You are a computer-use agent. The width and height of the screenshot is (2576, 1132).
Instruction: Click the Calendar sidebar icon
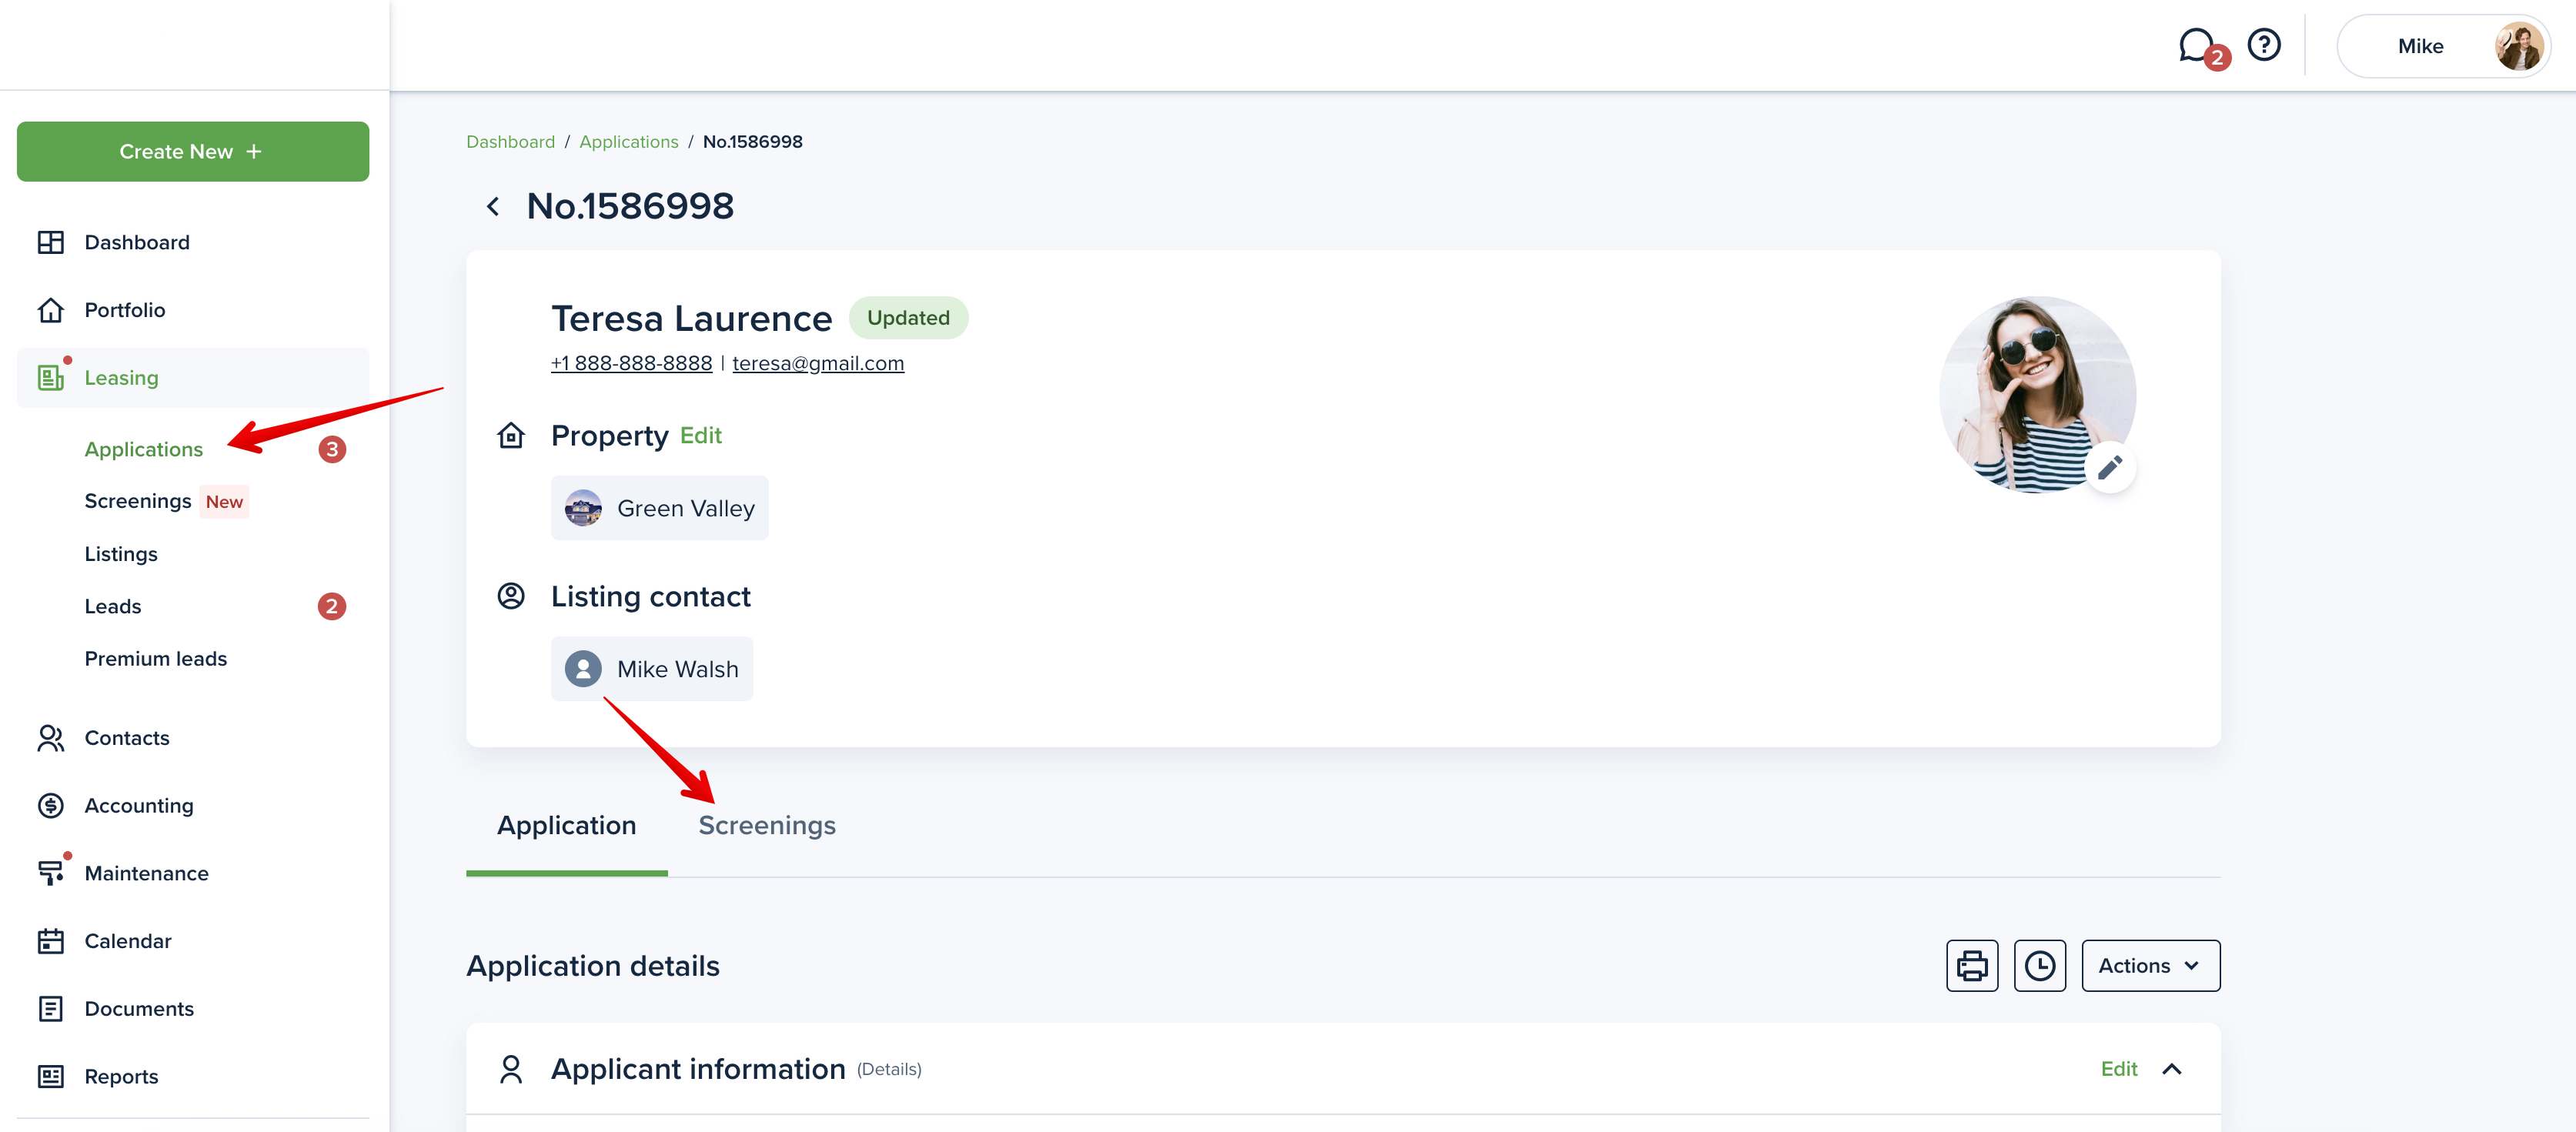tap(50, 941)
